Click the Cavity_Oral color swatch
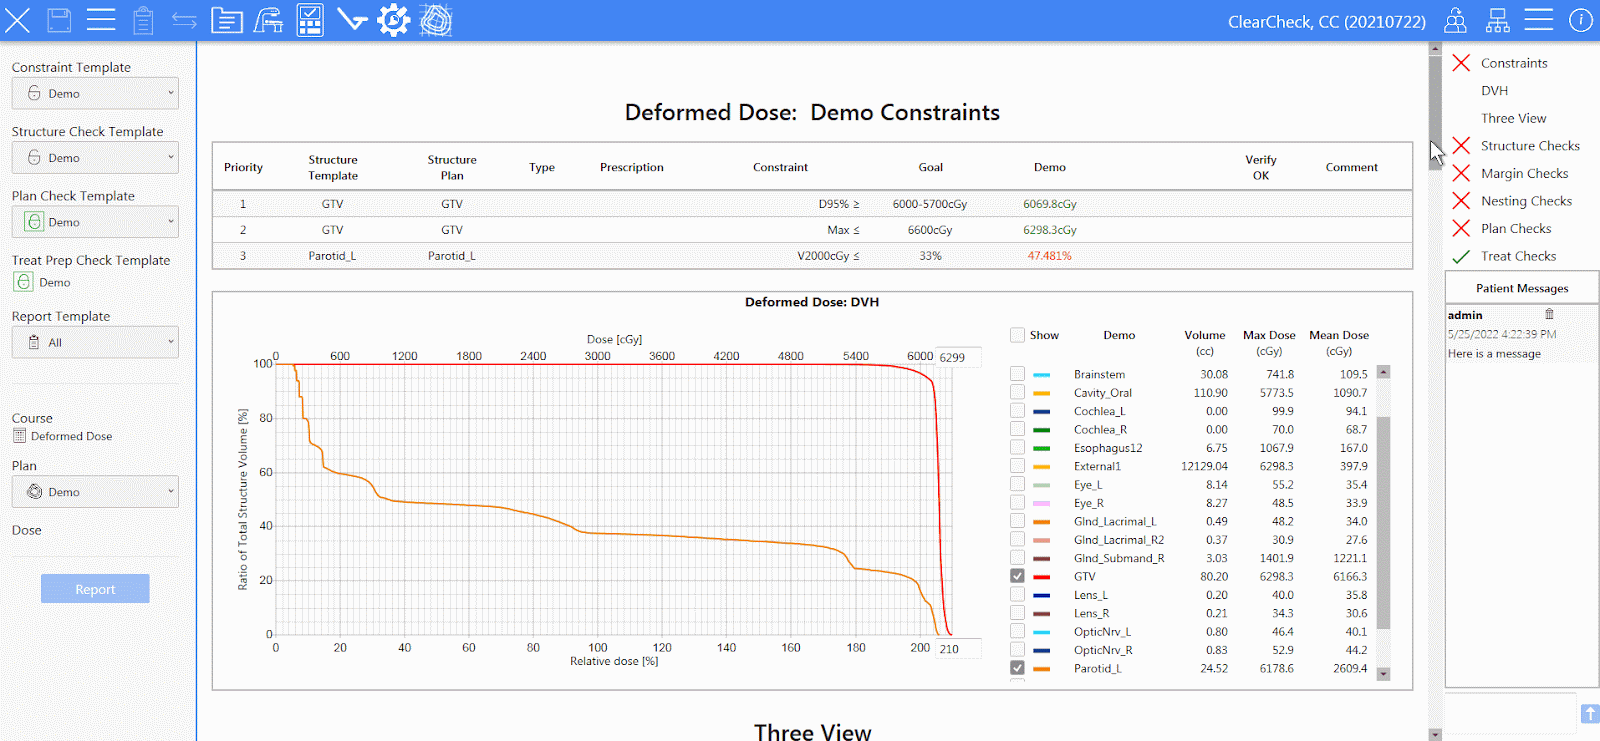The image size is (1600, 741). point(1041,393)
